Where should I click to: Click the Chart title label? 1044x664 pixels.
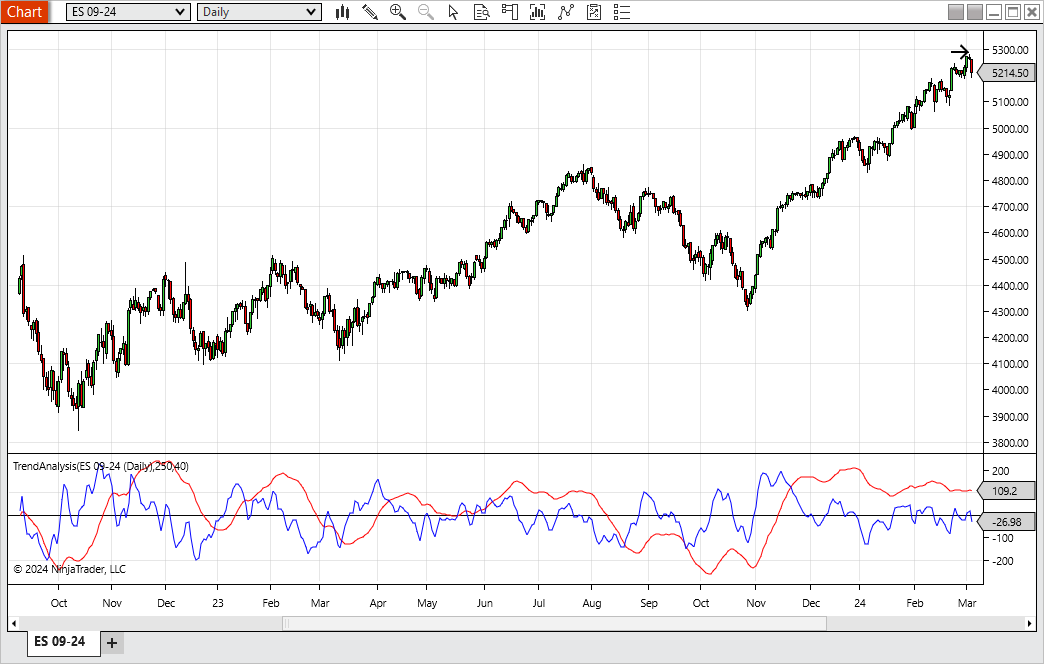25,12
